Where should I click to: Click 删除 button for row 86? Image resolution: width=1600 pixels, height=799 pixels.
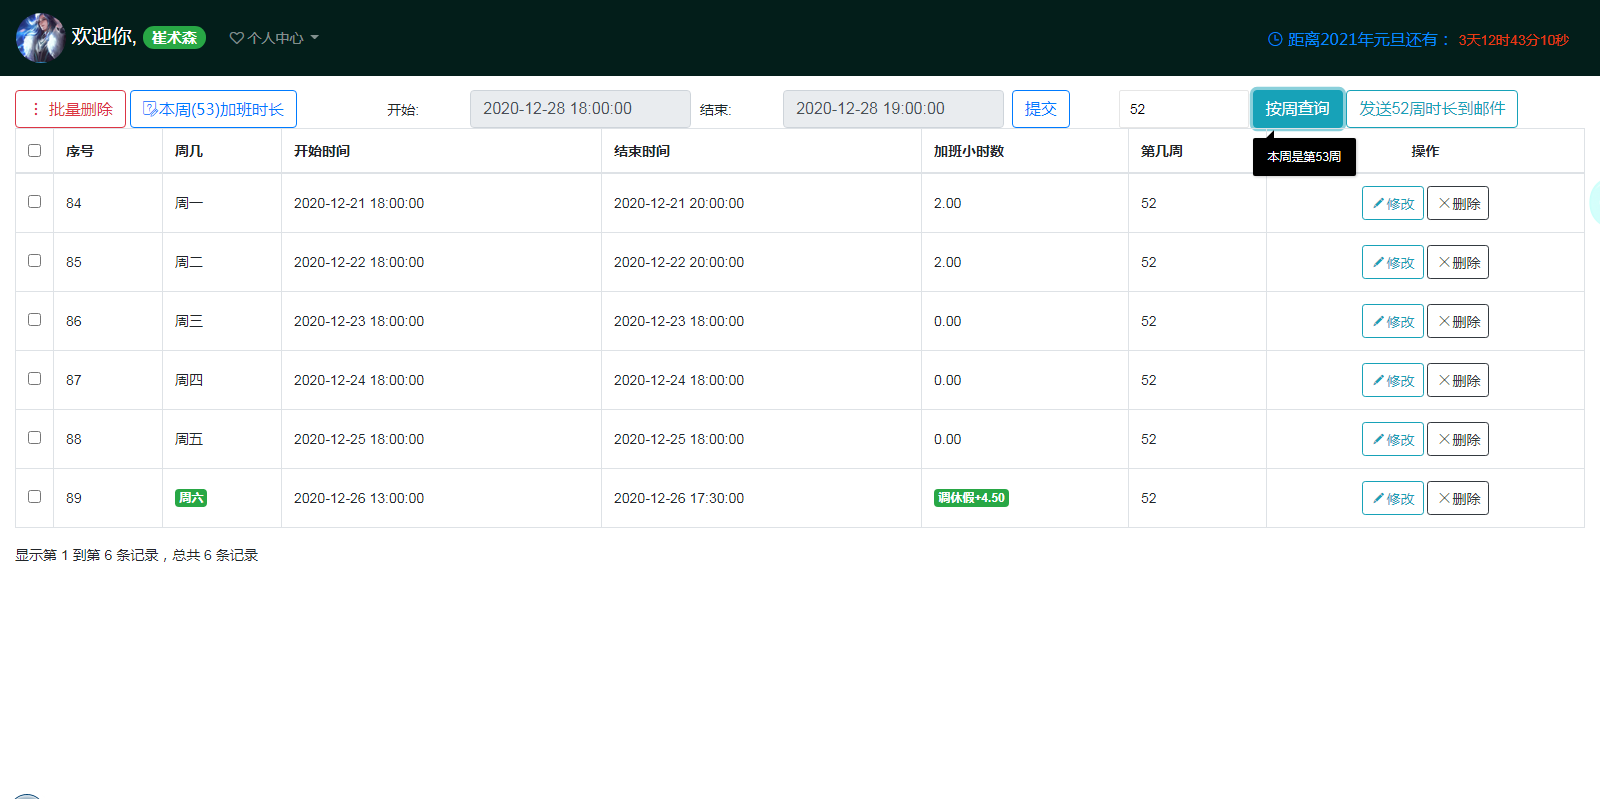click(x=1458, y=321)
